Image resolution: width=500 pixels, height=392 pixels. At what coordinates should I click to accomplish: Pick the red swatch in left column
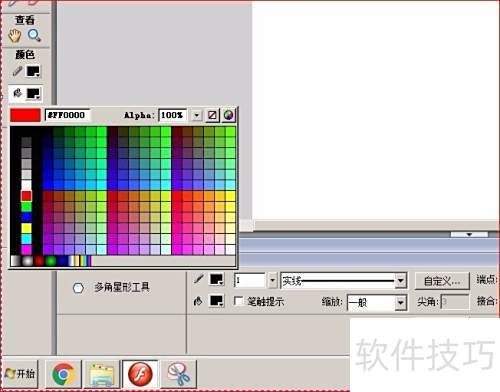[26, 196]
